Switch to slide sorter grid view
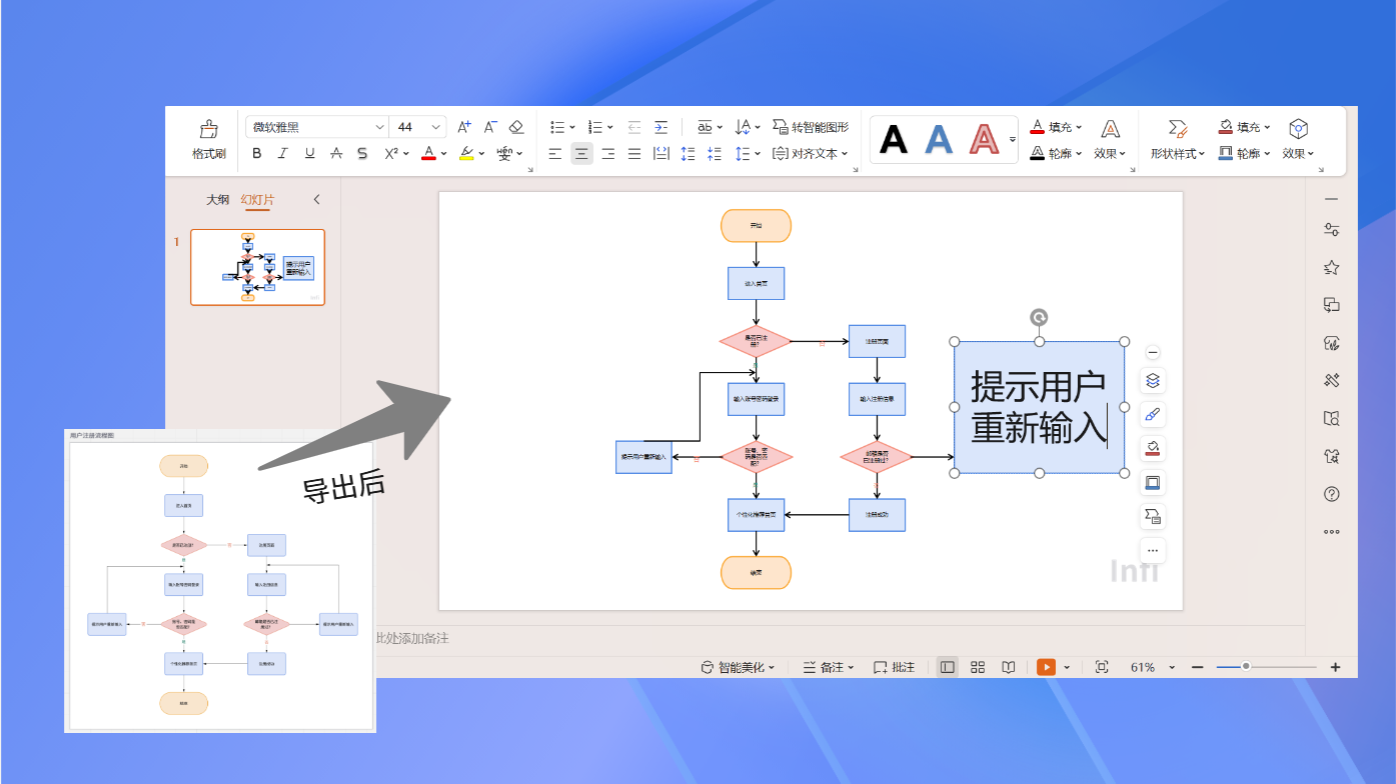The image size is (1396, 784). tap(978, 667)
